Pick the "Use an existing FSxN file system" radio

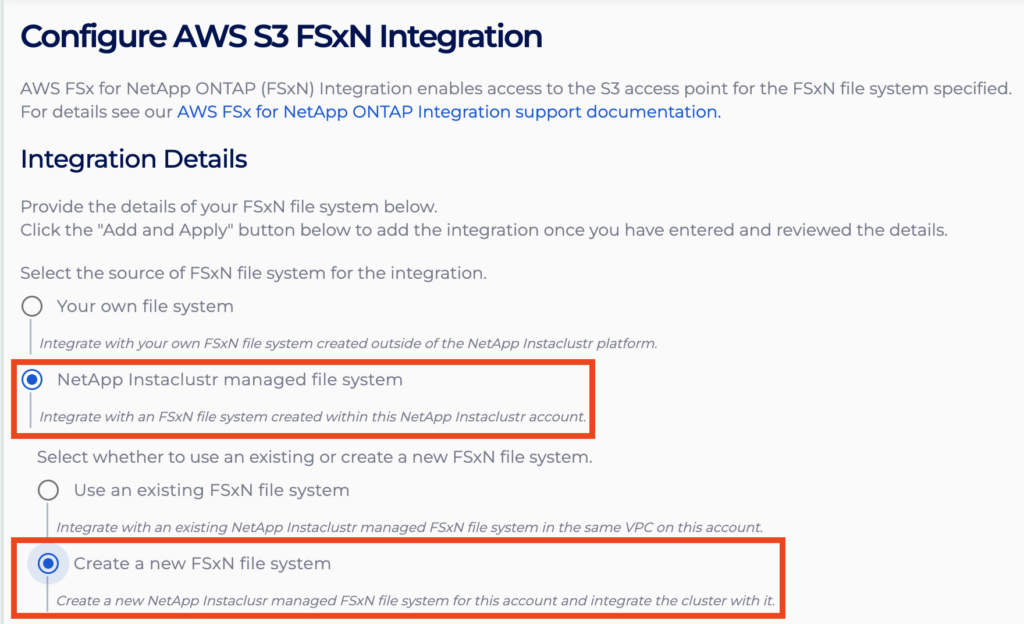pyautogui.click(x=48, y=490)
